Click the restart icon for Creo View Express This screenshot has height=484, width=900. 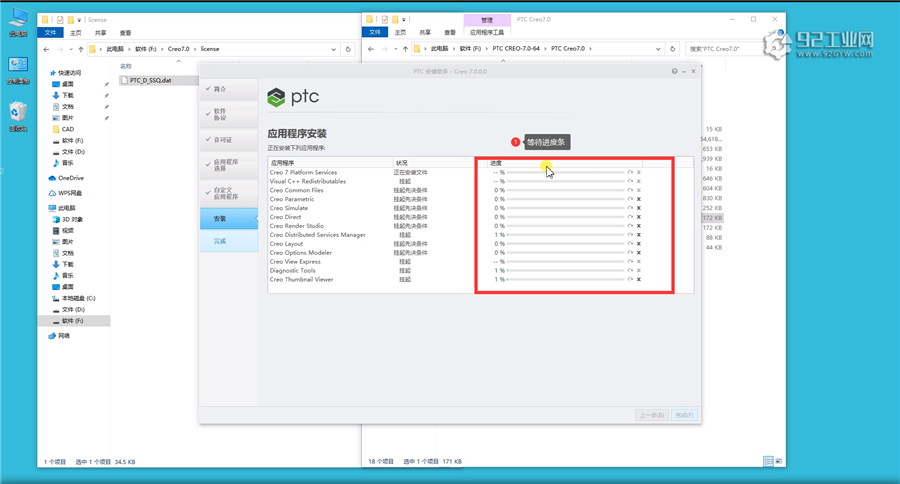[x=630, y=261]
